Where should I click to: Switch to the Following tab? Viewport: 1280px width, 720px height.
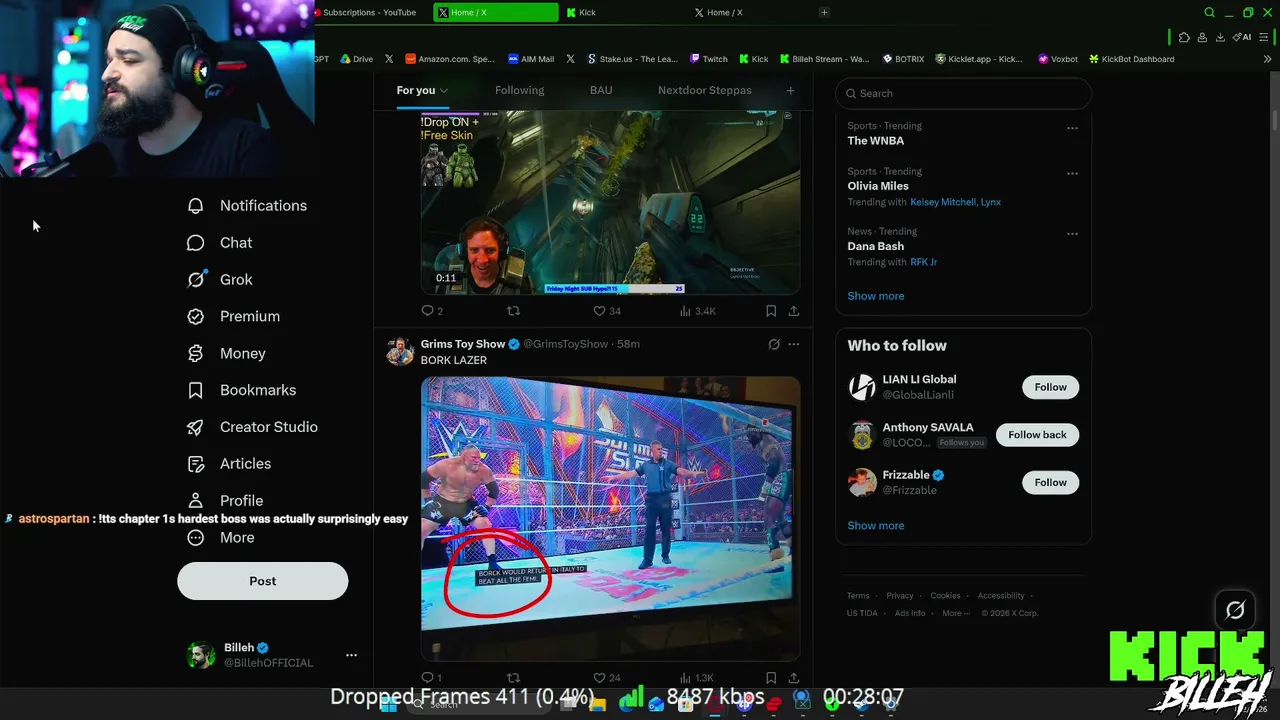tap(520, 90)
